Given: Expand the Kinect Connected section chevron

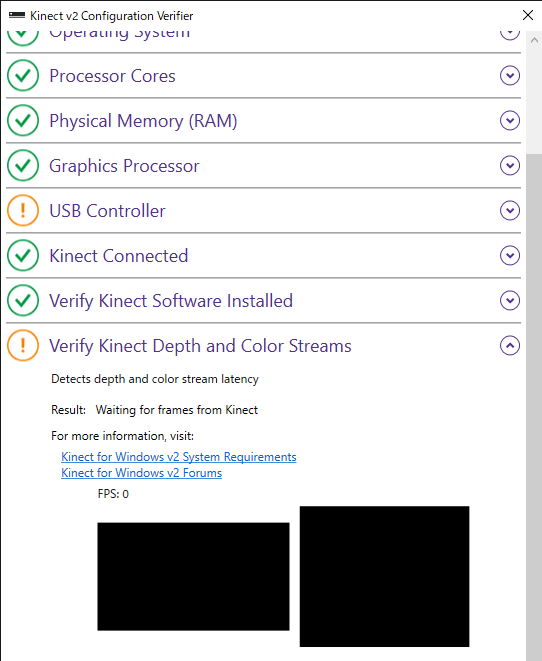Looking at the screenshot, I should (510, 255).
